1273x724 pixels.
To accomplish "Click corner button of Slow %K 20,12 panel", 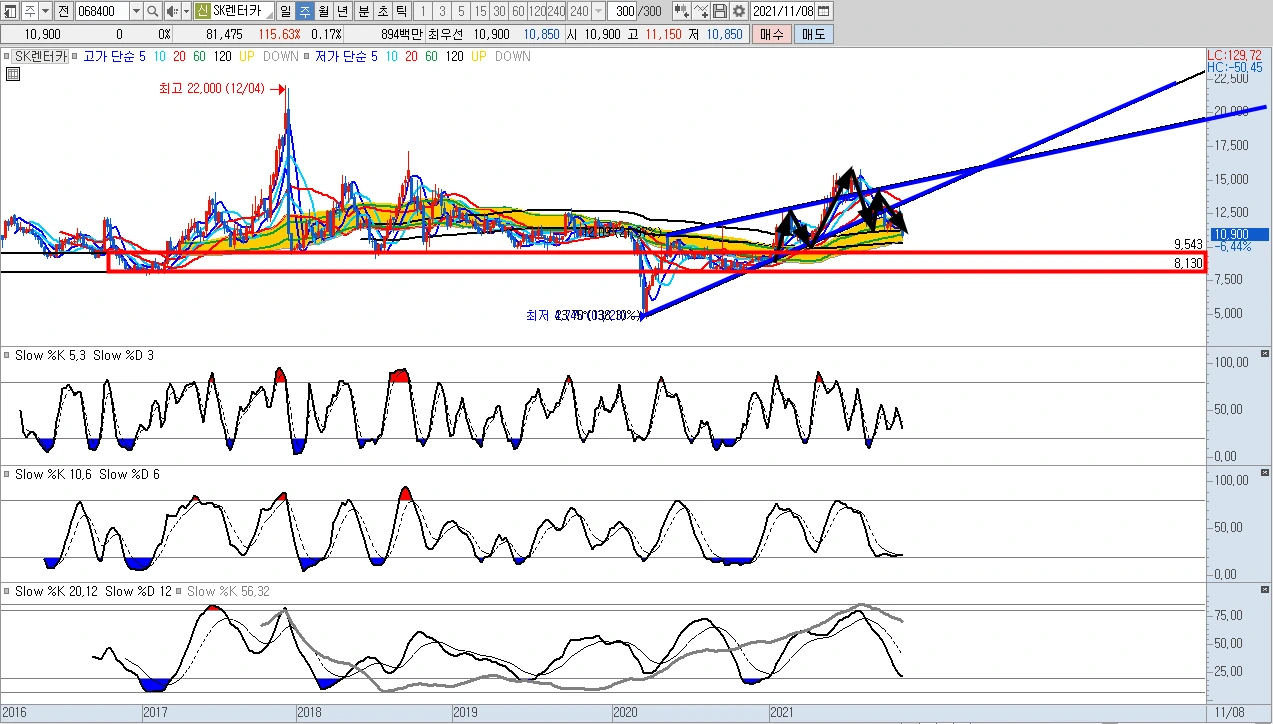I will pyautogui.click(x=1264, y=592).
